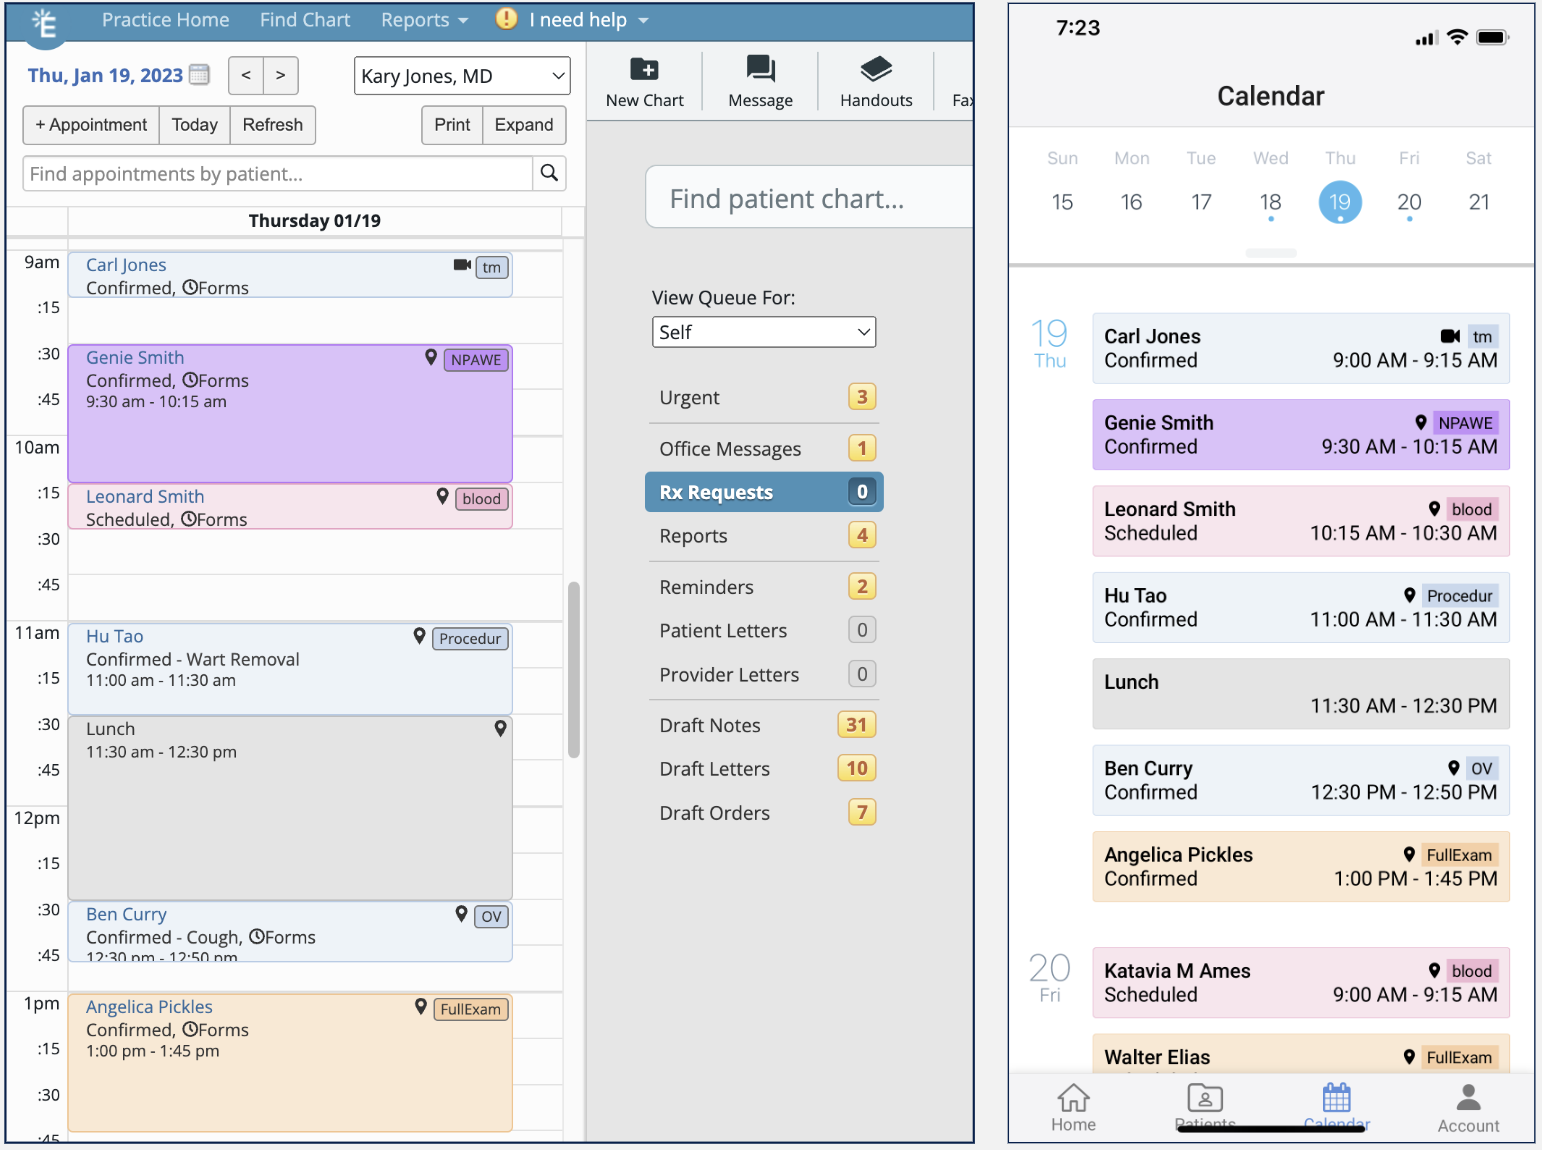Click the practice logo in top bar
This screenshot has width=1542, height=1150.
[x=44, y=24]
